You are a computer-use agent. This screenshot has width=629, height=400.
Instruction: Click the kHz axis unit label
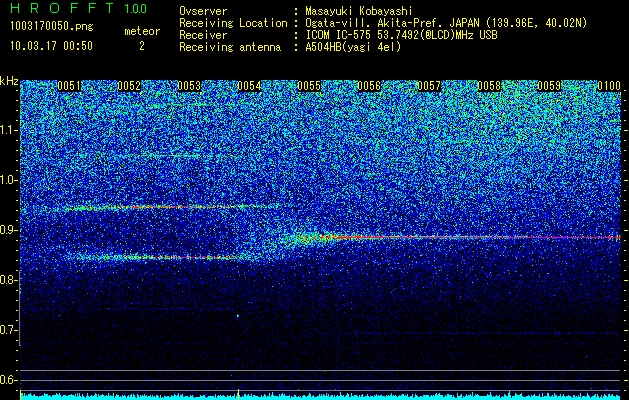click(10, 81)
